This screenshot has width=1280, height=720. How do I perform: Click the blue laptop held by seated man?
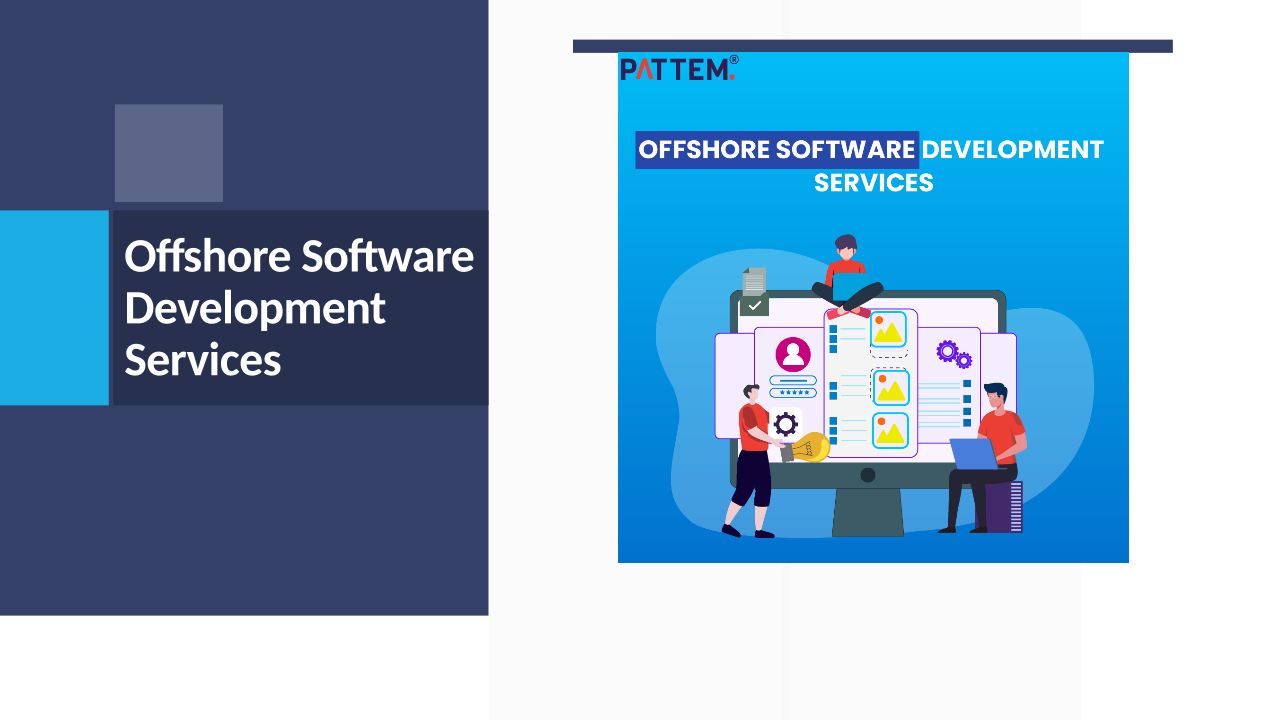point(972,453)
